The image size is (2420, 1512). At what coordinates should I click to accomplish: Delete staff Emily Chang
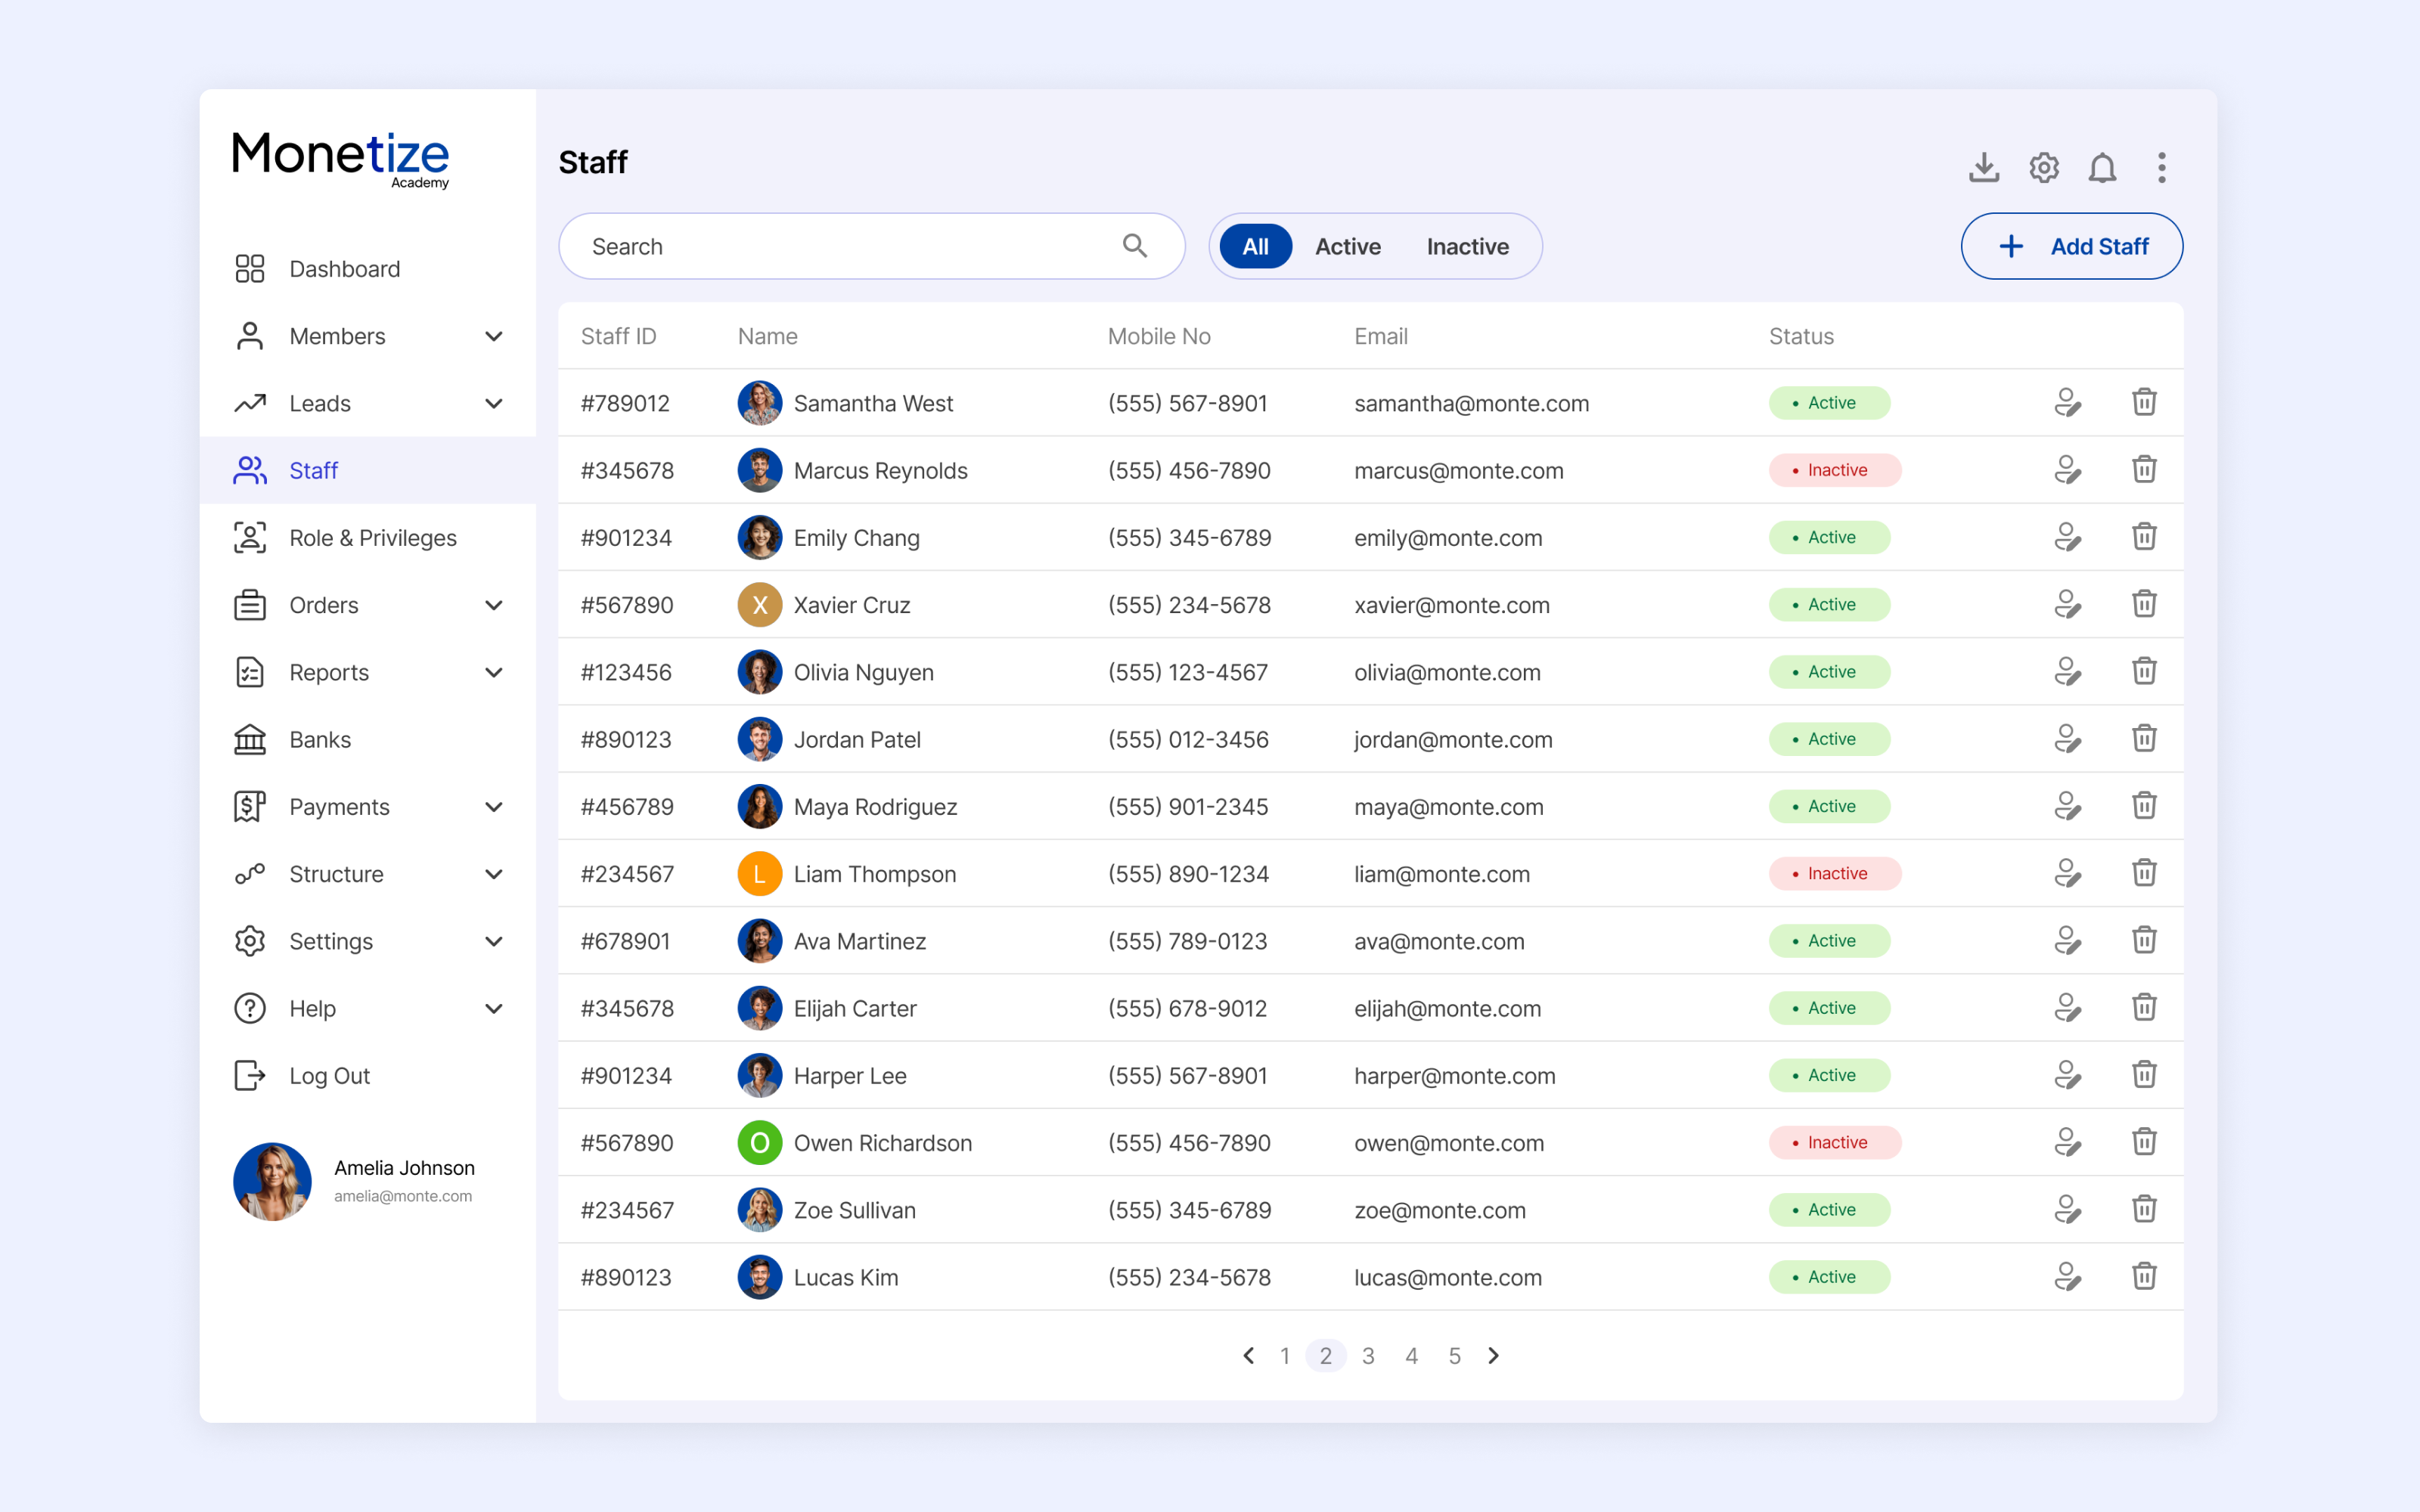pos(2144,536)
